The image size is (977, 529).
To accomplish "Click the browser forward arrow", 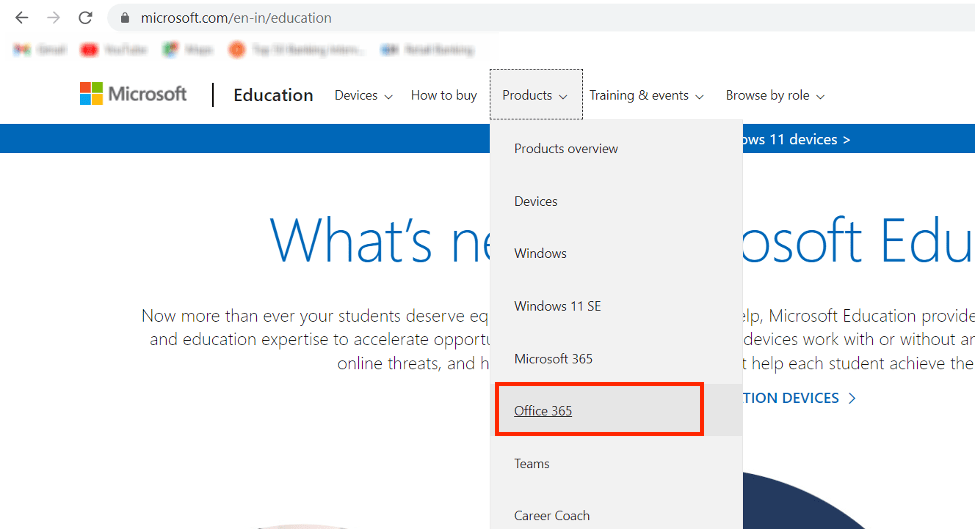I will (x=54, y=18).
